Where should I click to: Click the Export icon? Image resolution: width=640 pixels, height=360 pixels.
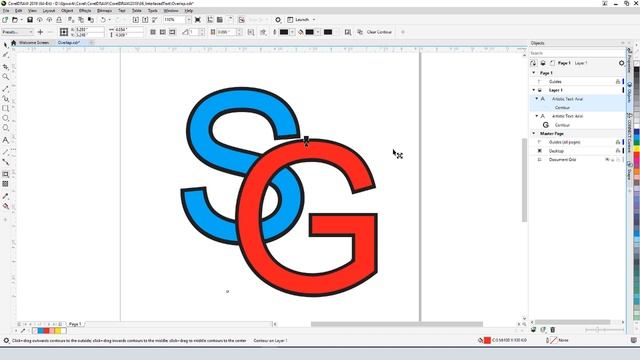coord(145,20)
